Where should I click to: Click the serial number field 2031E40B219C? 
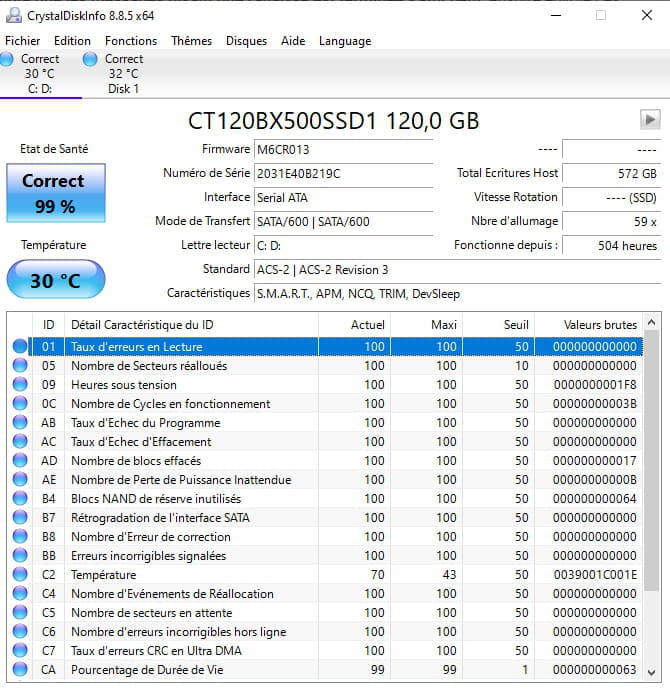344,174
